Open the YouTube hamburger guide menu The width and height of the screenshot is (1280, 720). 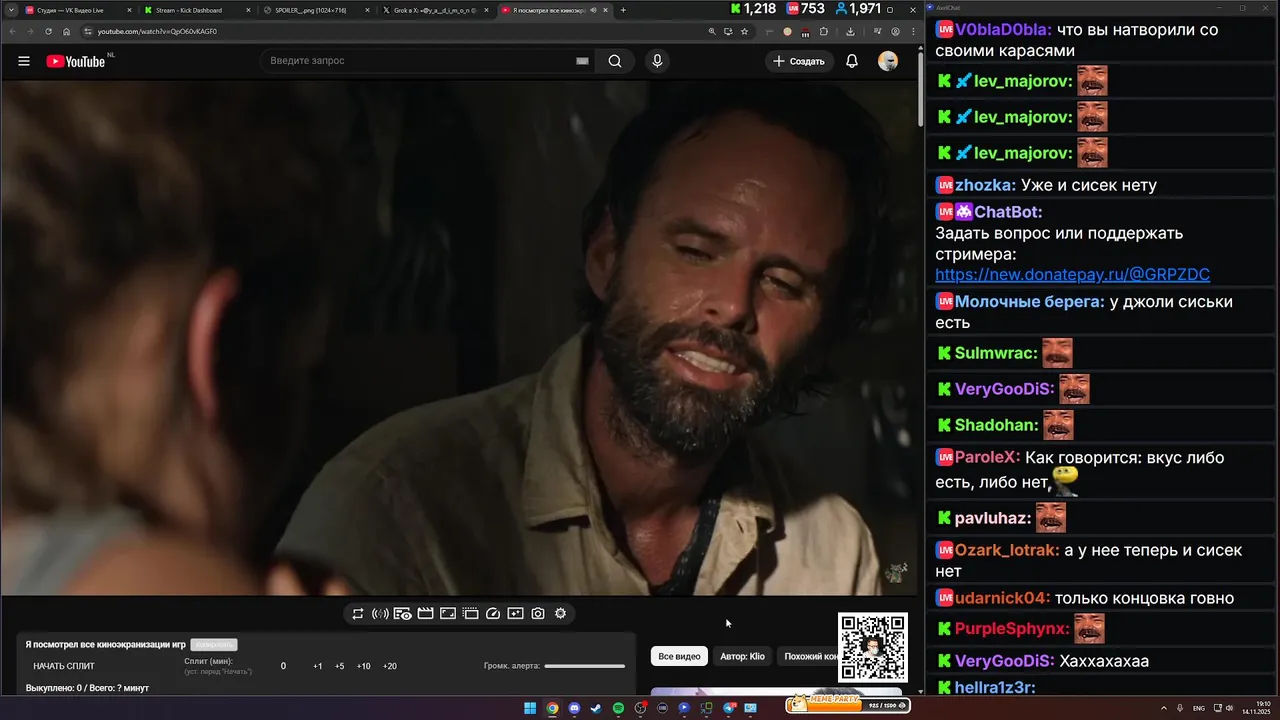(x=24, y=61)
